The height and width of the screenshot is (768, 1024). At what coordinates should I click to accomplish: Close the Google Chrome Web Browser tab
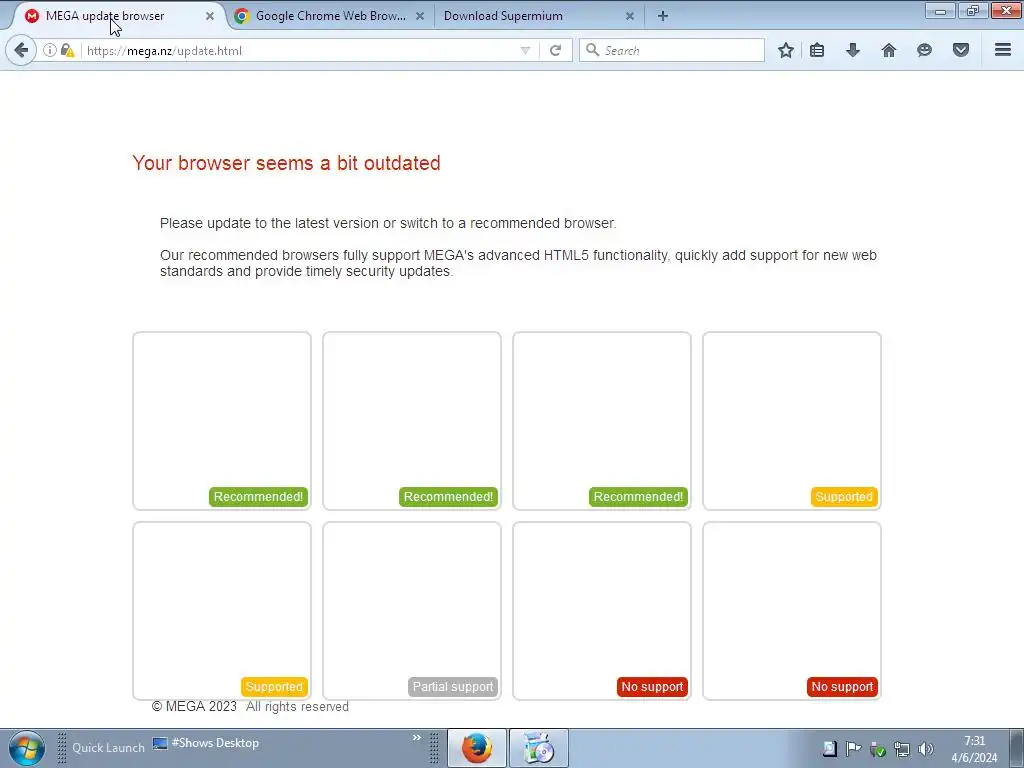420,16
